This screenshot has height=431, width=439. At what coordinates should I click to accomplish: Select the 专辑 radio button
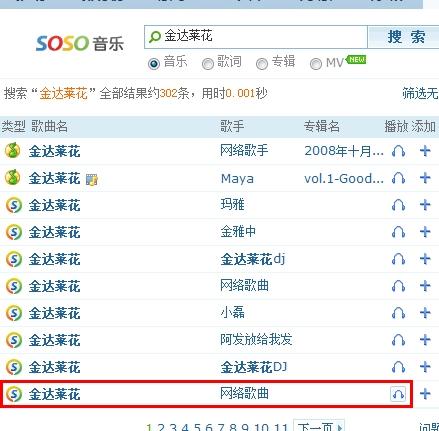click(262, 63)
